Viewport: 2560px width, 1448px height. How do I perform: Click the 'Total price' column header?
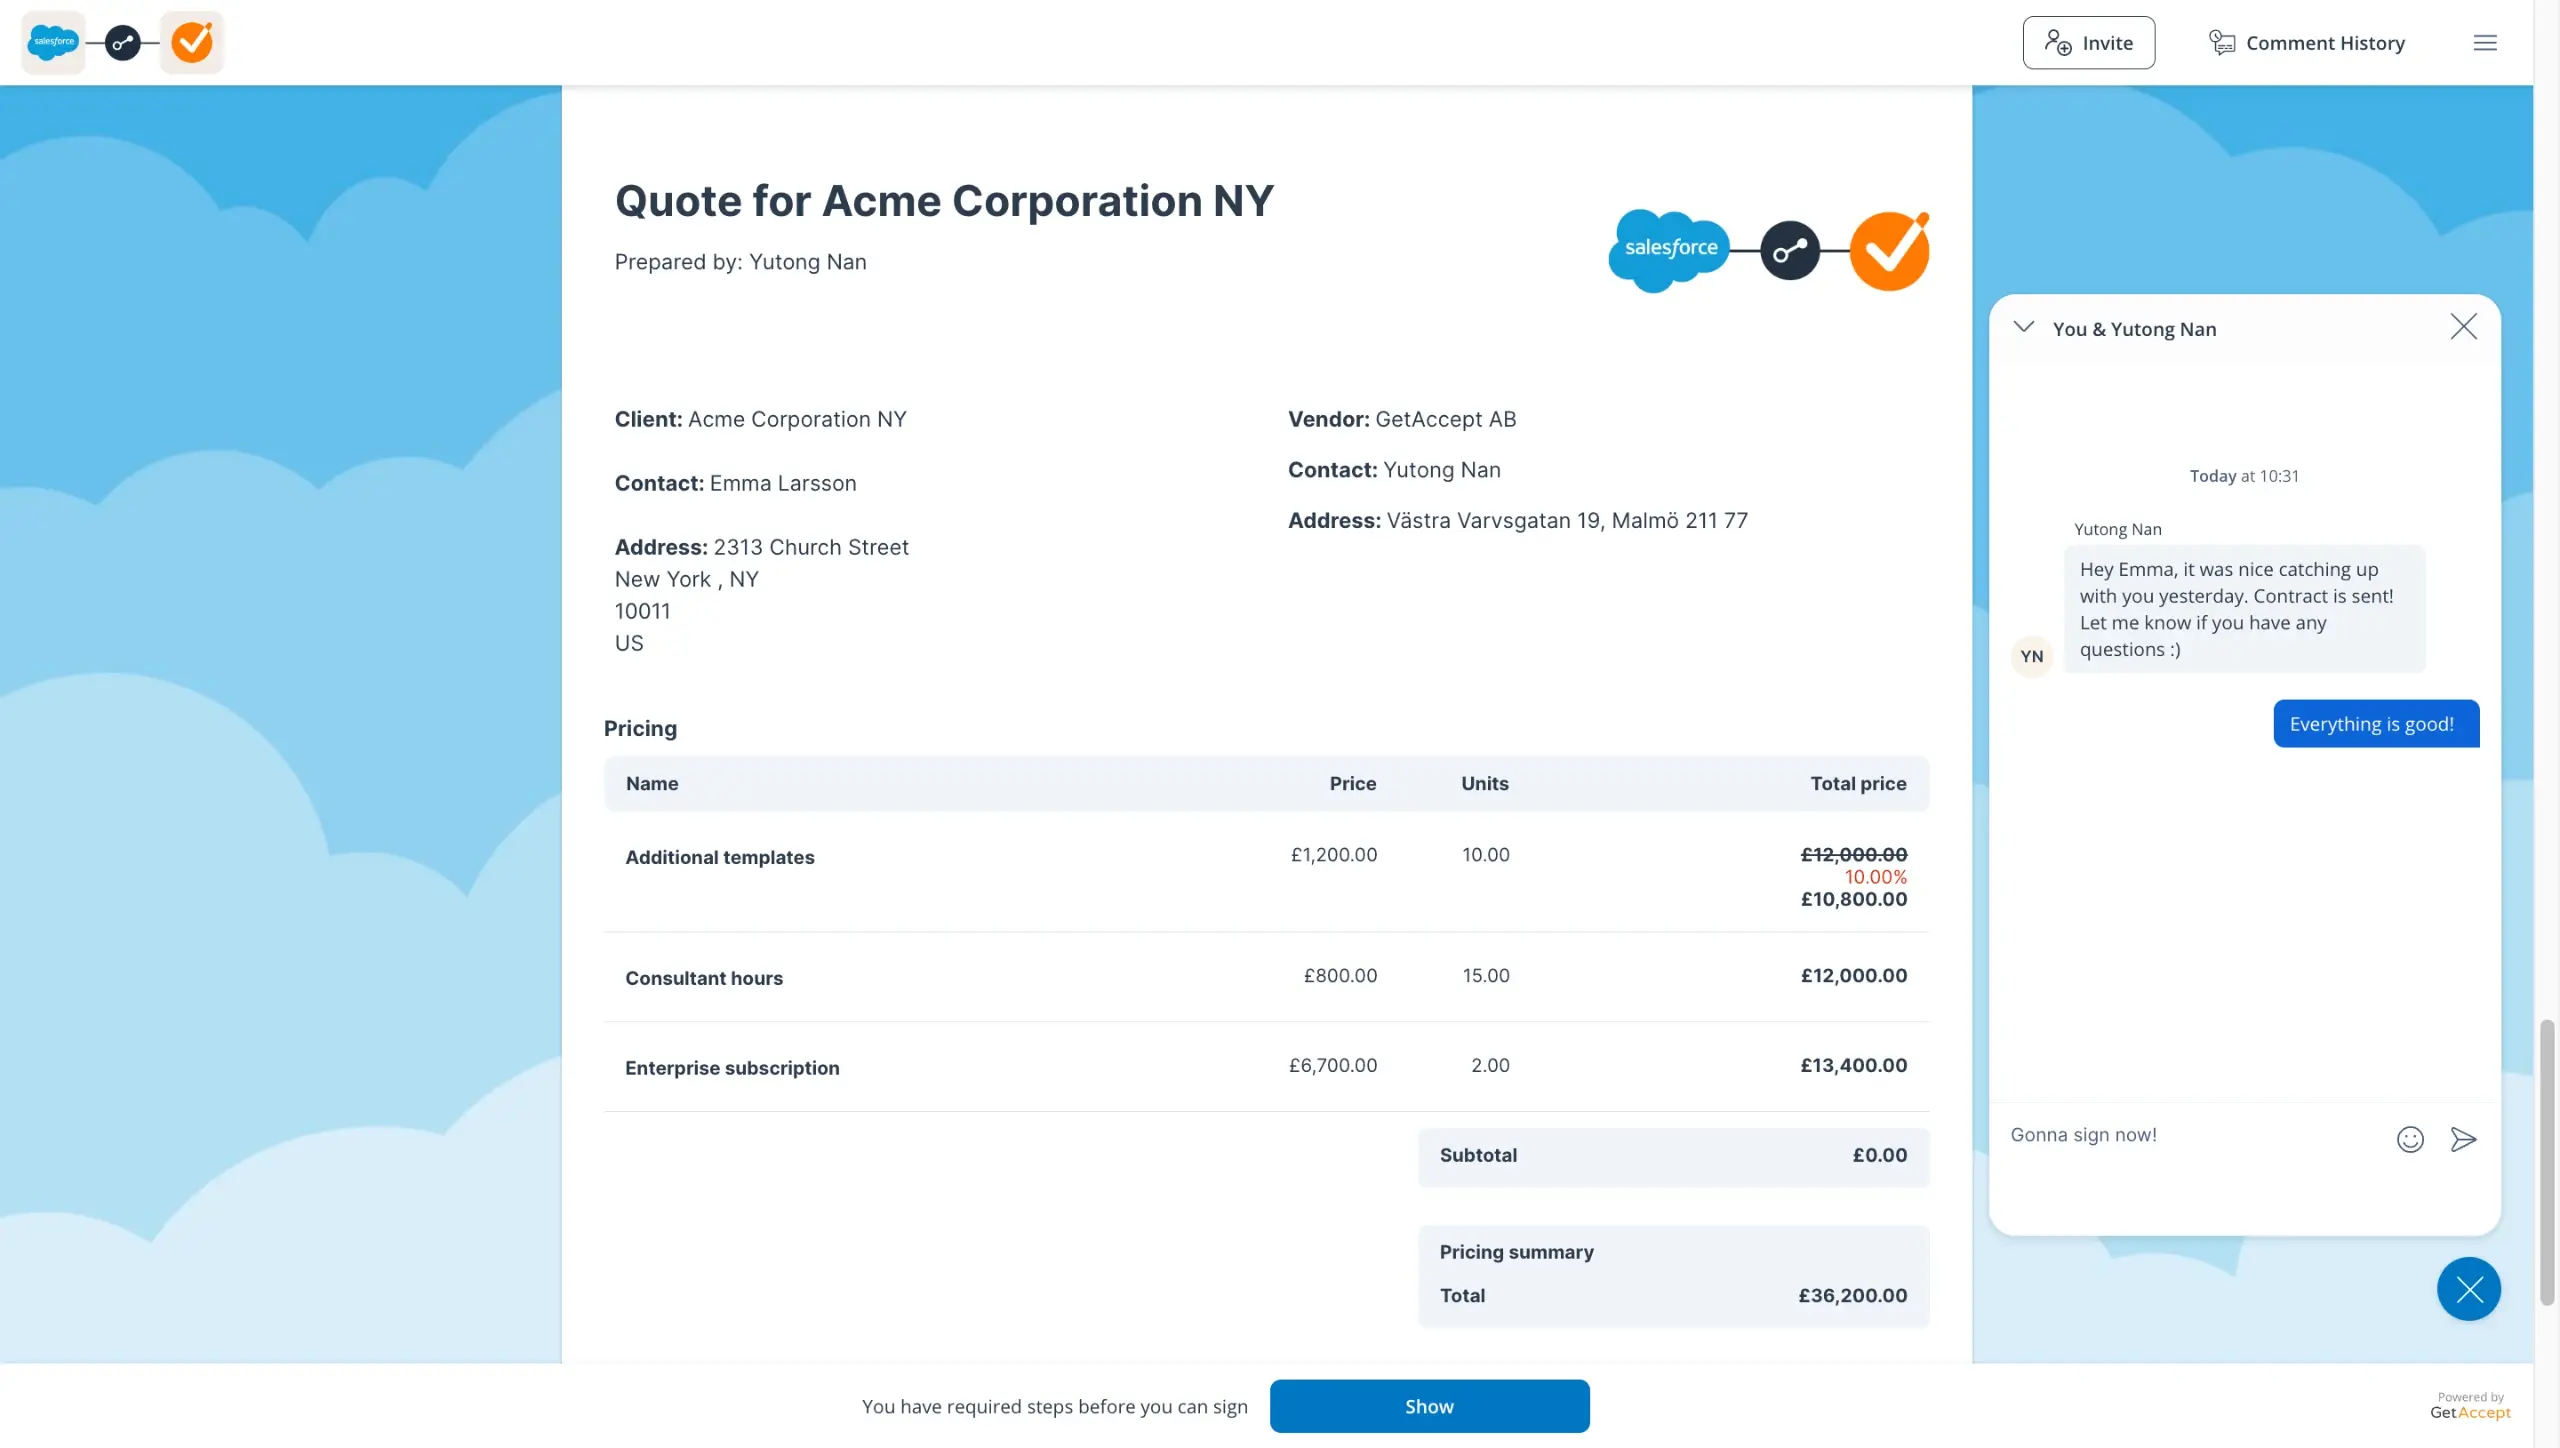point(1858,783)
